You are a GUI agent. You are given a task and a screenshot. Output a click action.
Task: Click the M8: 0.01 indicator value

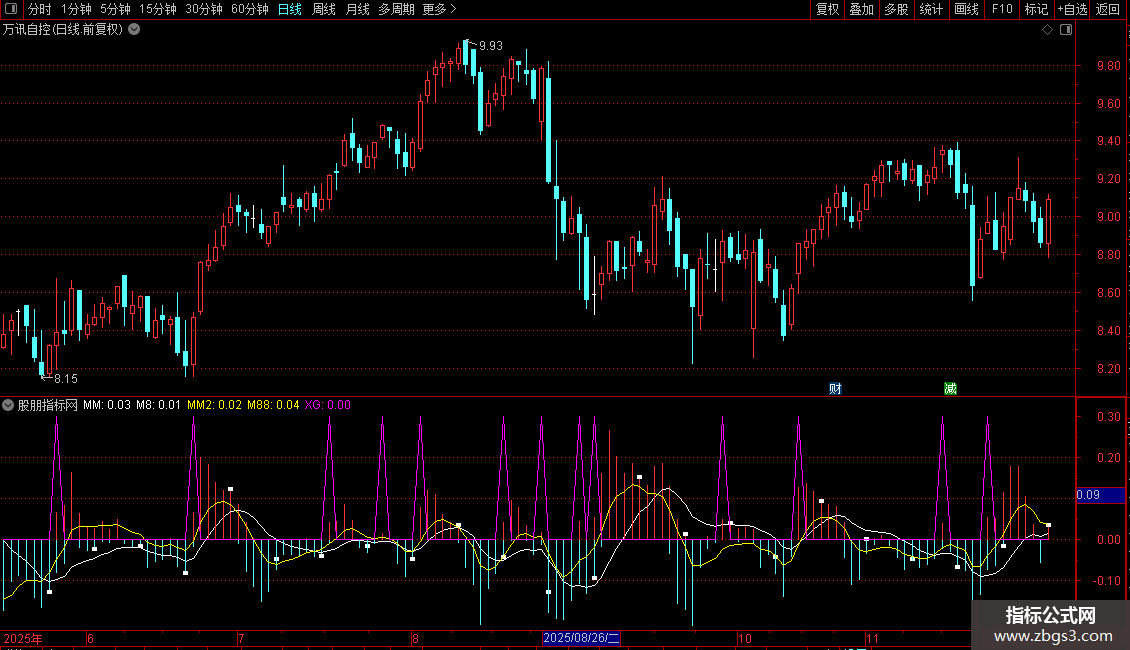[x=159, y=405]
